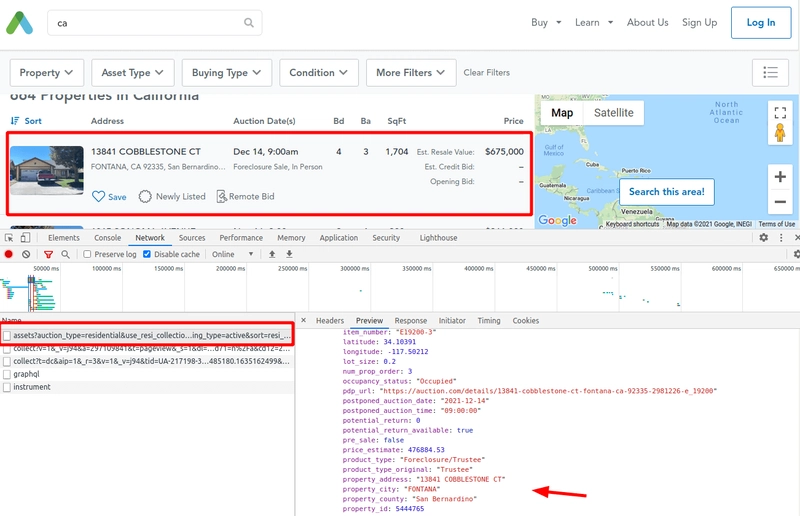Click the Keyboard shortcuts map link

632,224
